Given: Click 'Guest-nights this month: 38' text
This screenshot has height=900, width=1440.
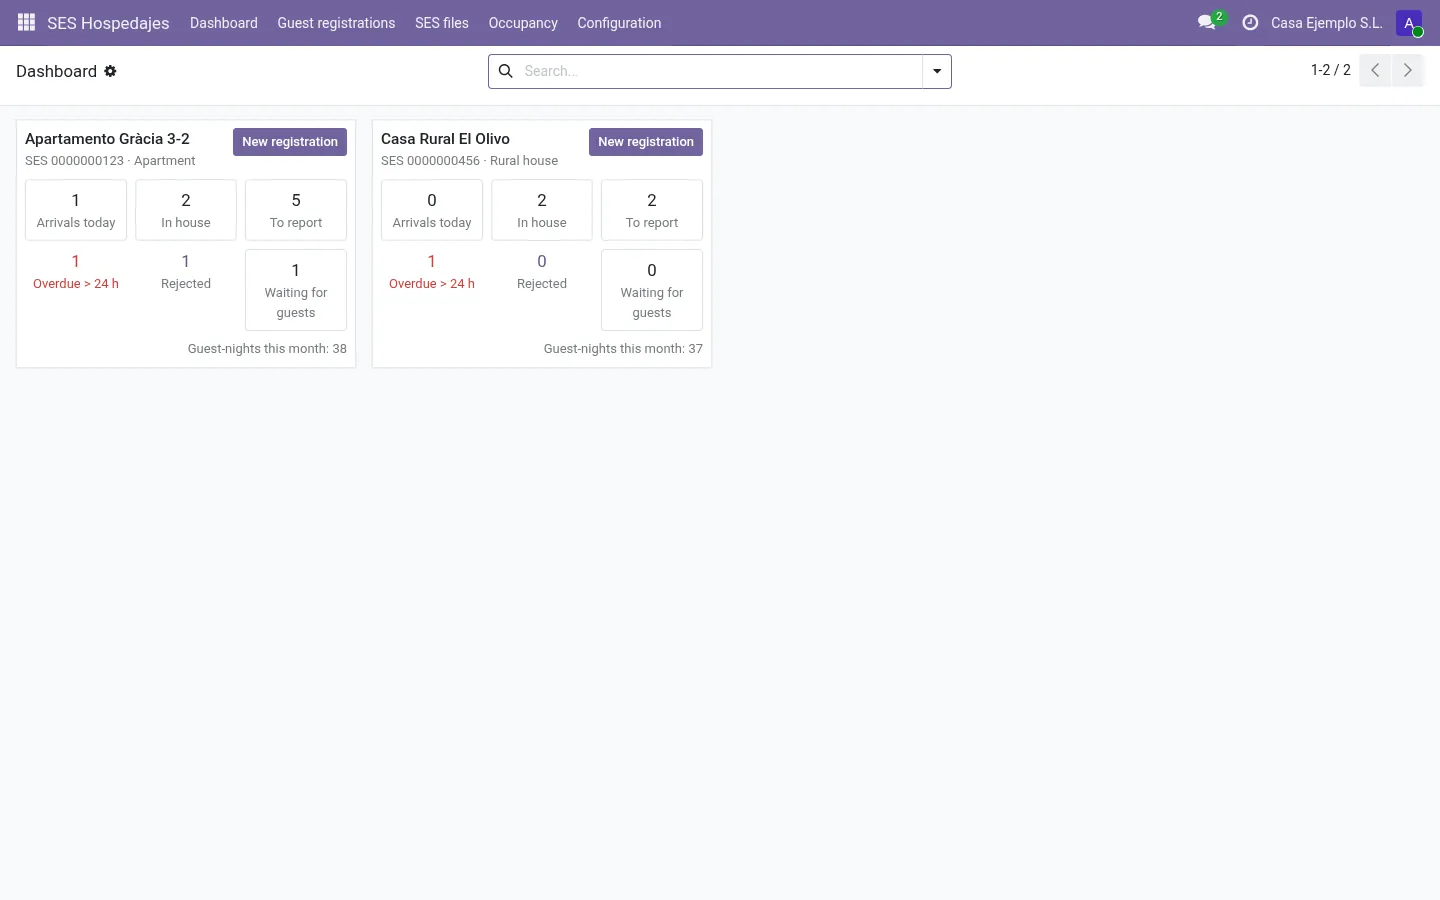Looking at the screenshot, I should 267,349.
